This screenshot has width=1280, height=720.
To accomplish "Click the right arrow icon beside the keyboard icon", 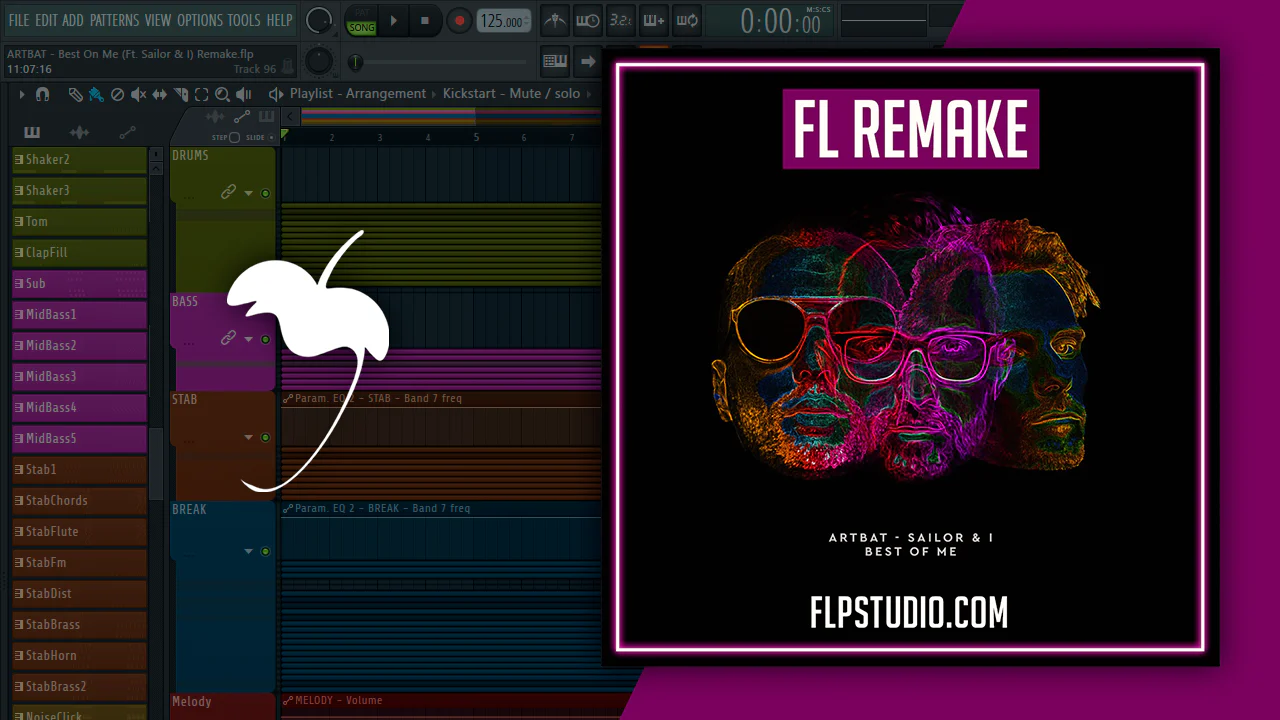I will coord(588,62).
